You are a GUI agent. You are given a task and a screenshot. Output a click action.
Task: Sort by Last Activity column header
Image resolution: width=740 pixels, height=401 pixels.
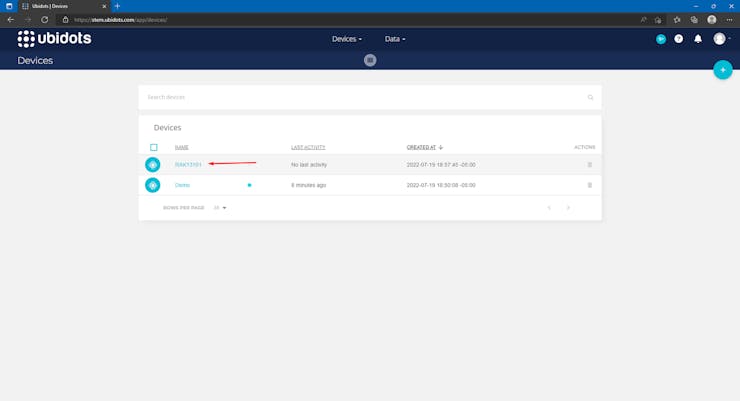(308, 147)
